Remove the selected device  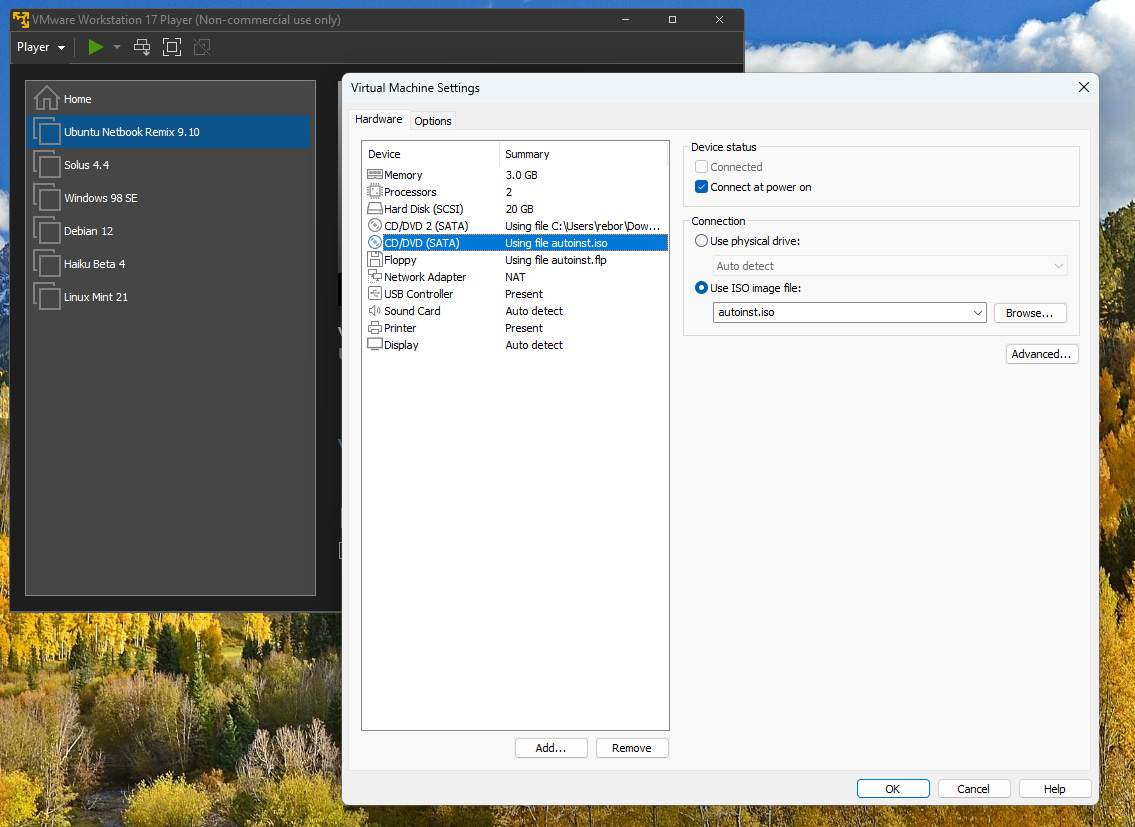tap(631, 748)
